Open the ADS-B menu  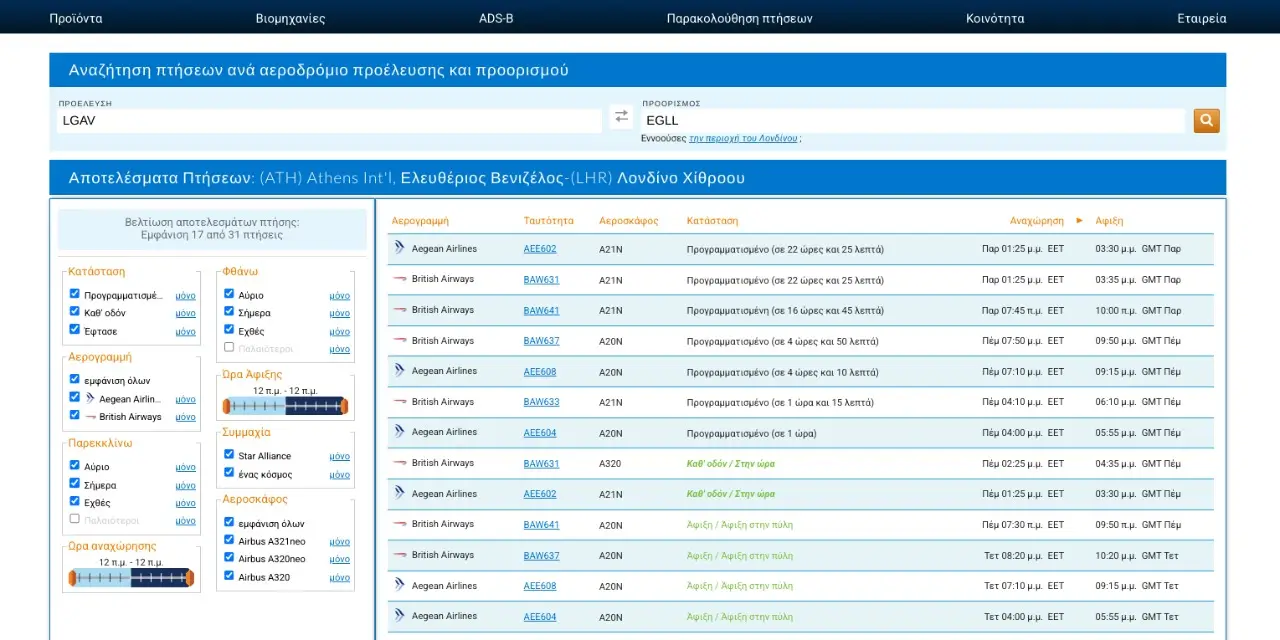point(496,18)
